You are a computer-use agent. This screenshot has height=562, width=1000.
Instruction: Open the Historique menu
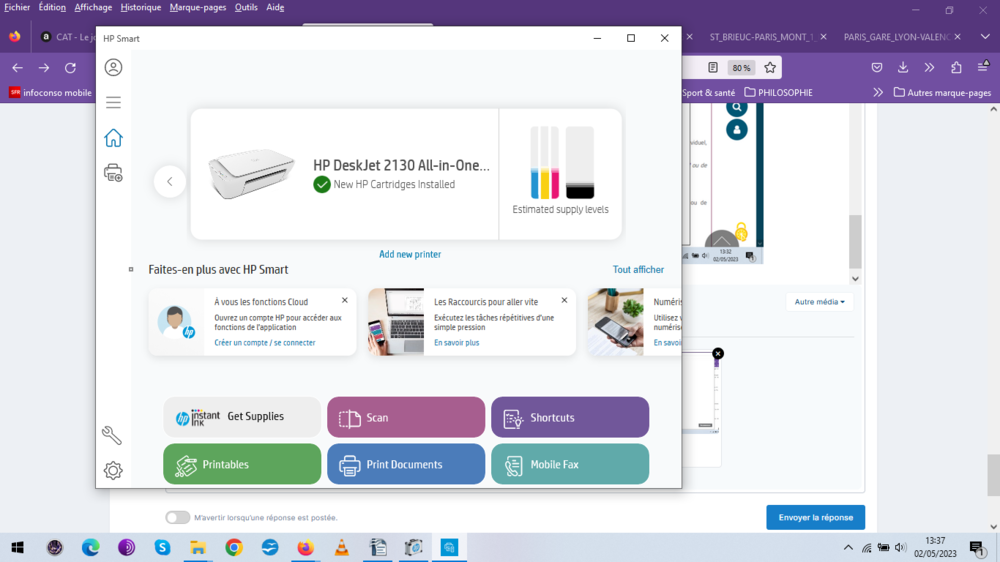[140, 7]
